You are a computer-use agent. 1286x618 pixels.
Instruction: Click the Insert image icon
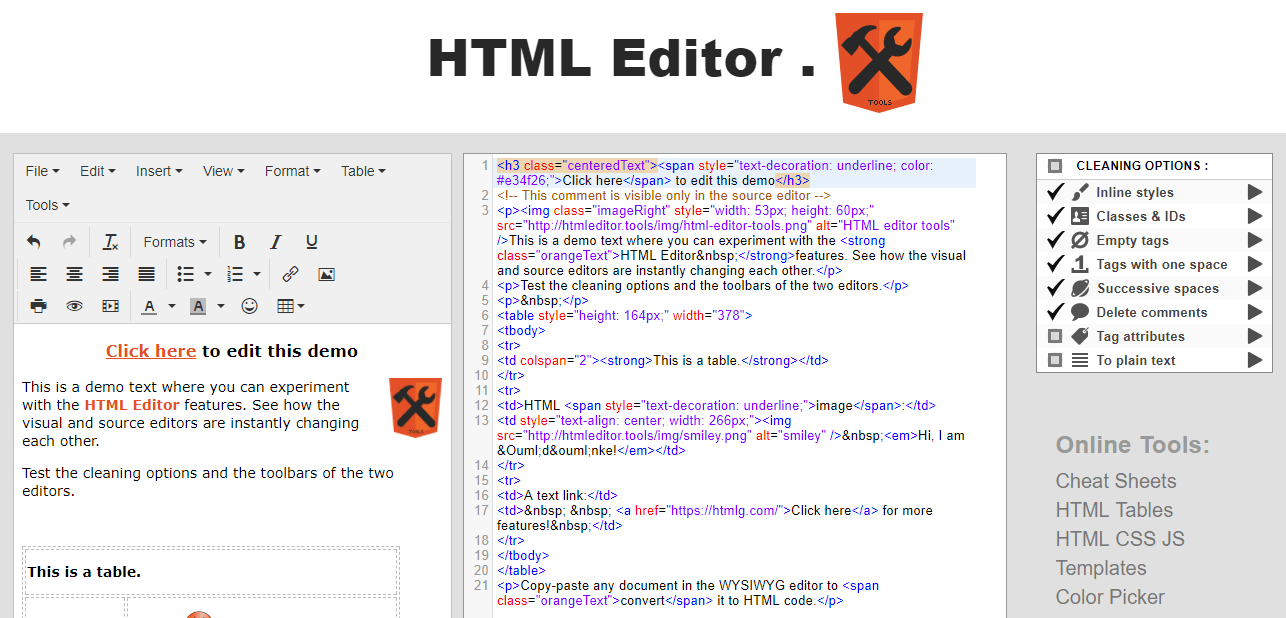(x=326, y=273)
